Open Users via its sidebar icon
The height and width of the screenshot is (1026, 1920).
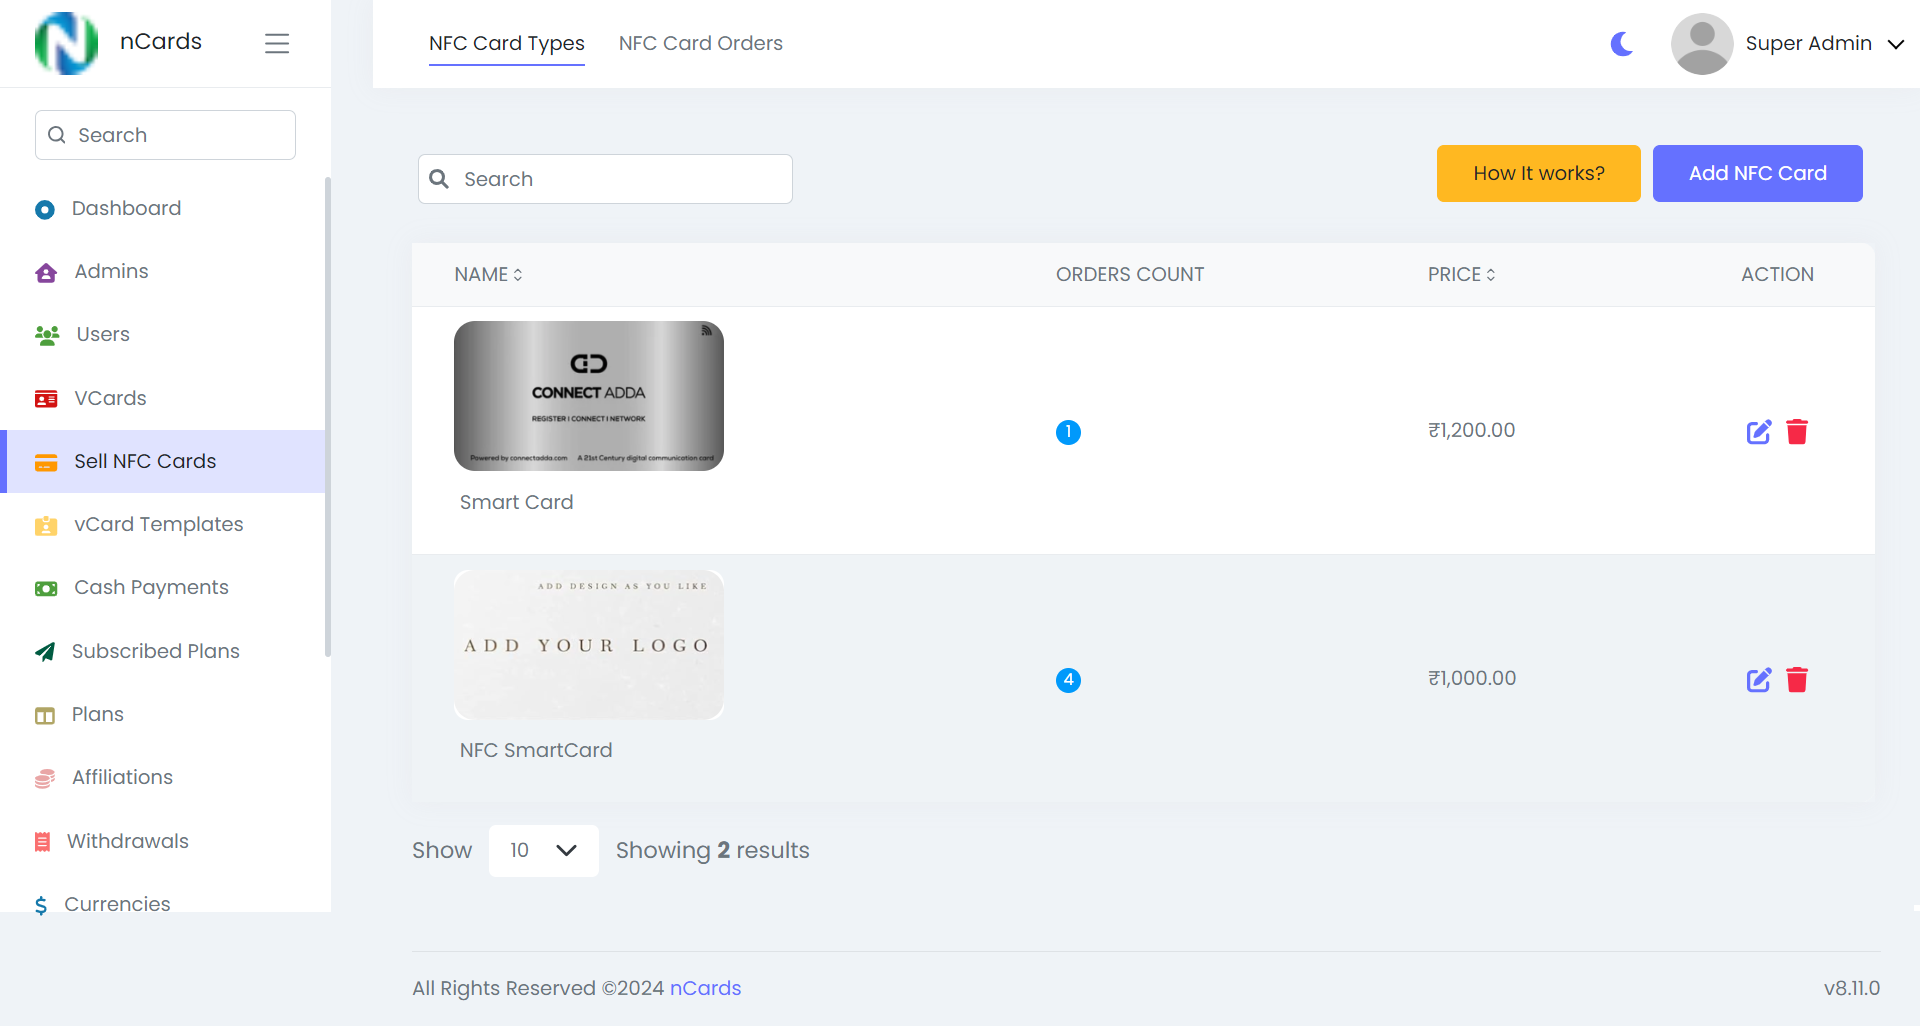(x=46, y=335)
